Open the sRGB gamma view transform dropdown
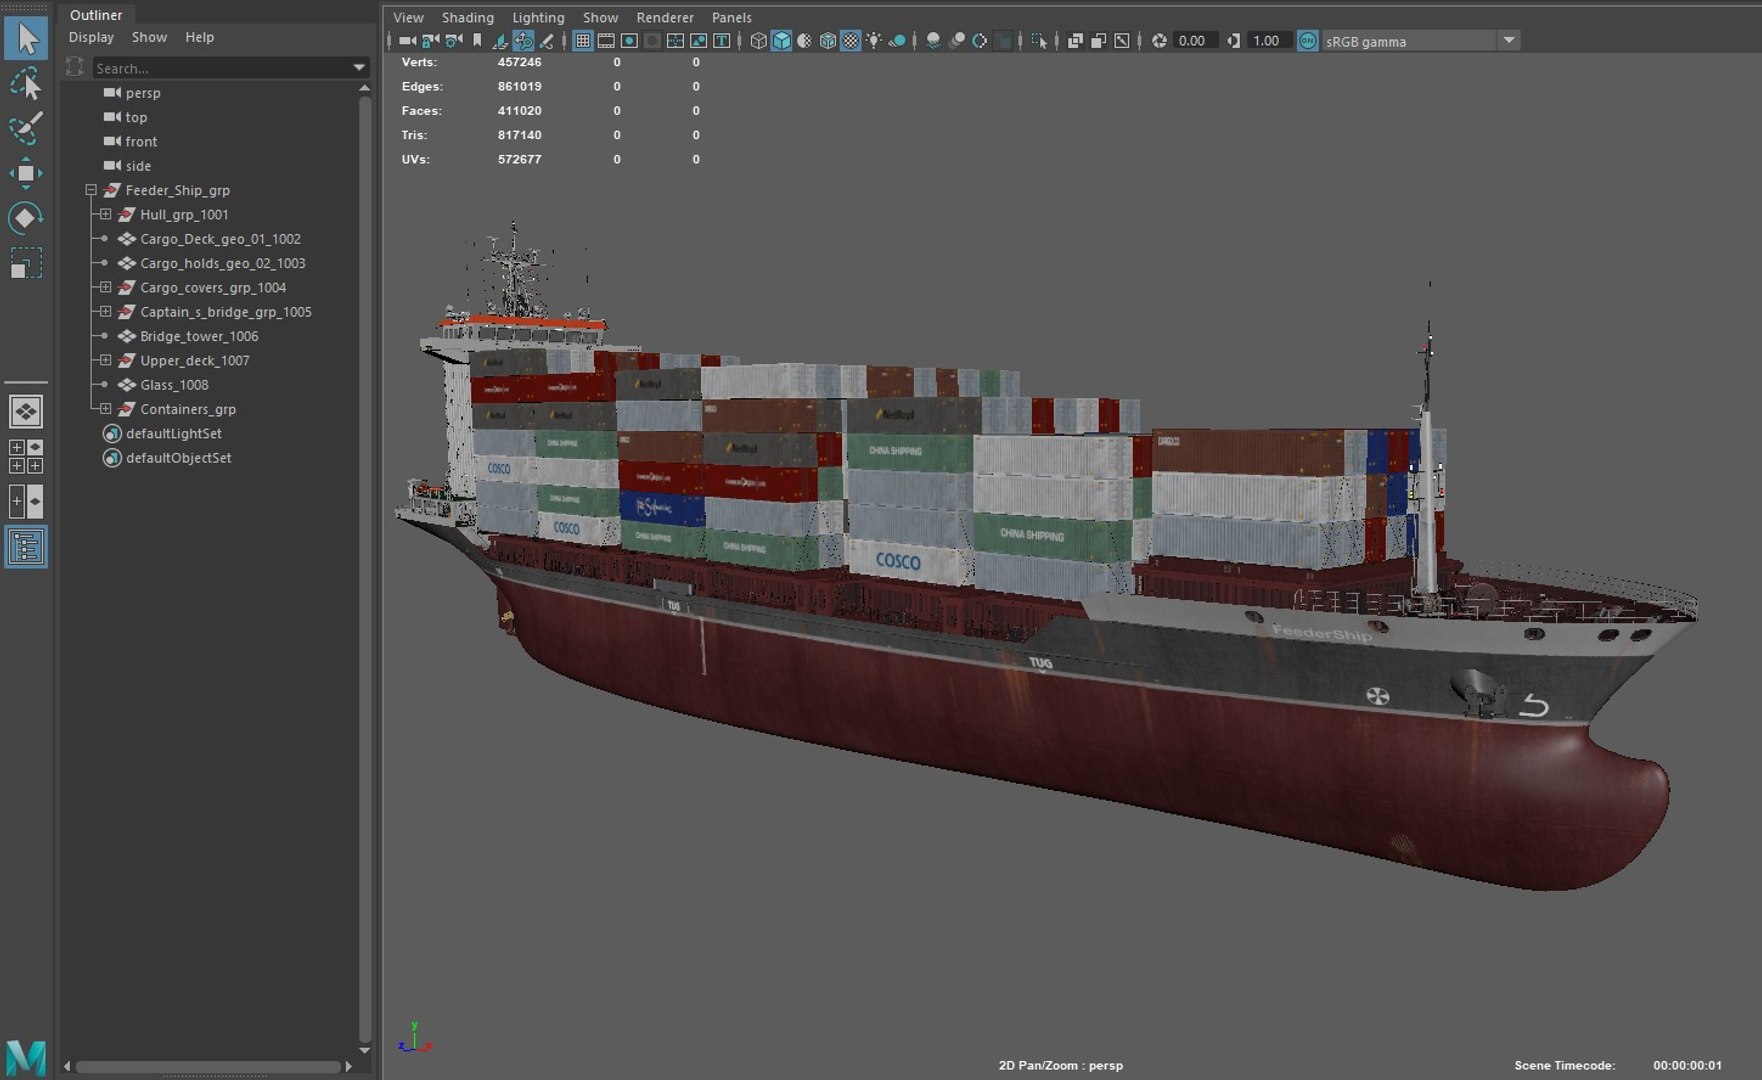The width and height of the screenshot is (1762, 1080). pos(1509,41)
